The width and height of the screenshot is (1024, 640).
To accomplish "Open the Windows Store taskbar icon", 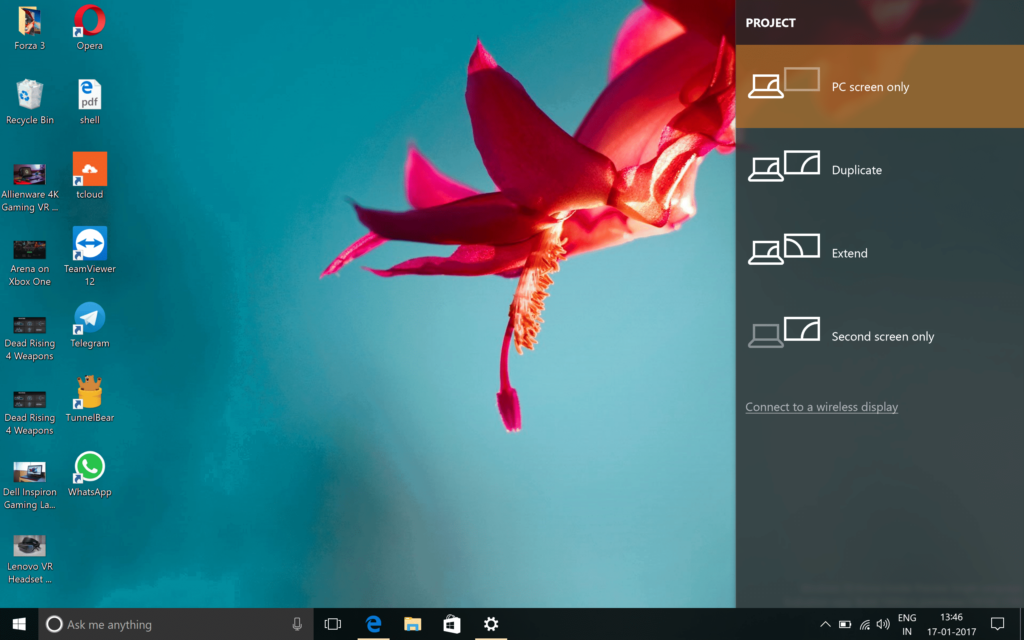I will 451,624.
